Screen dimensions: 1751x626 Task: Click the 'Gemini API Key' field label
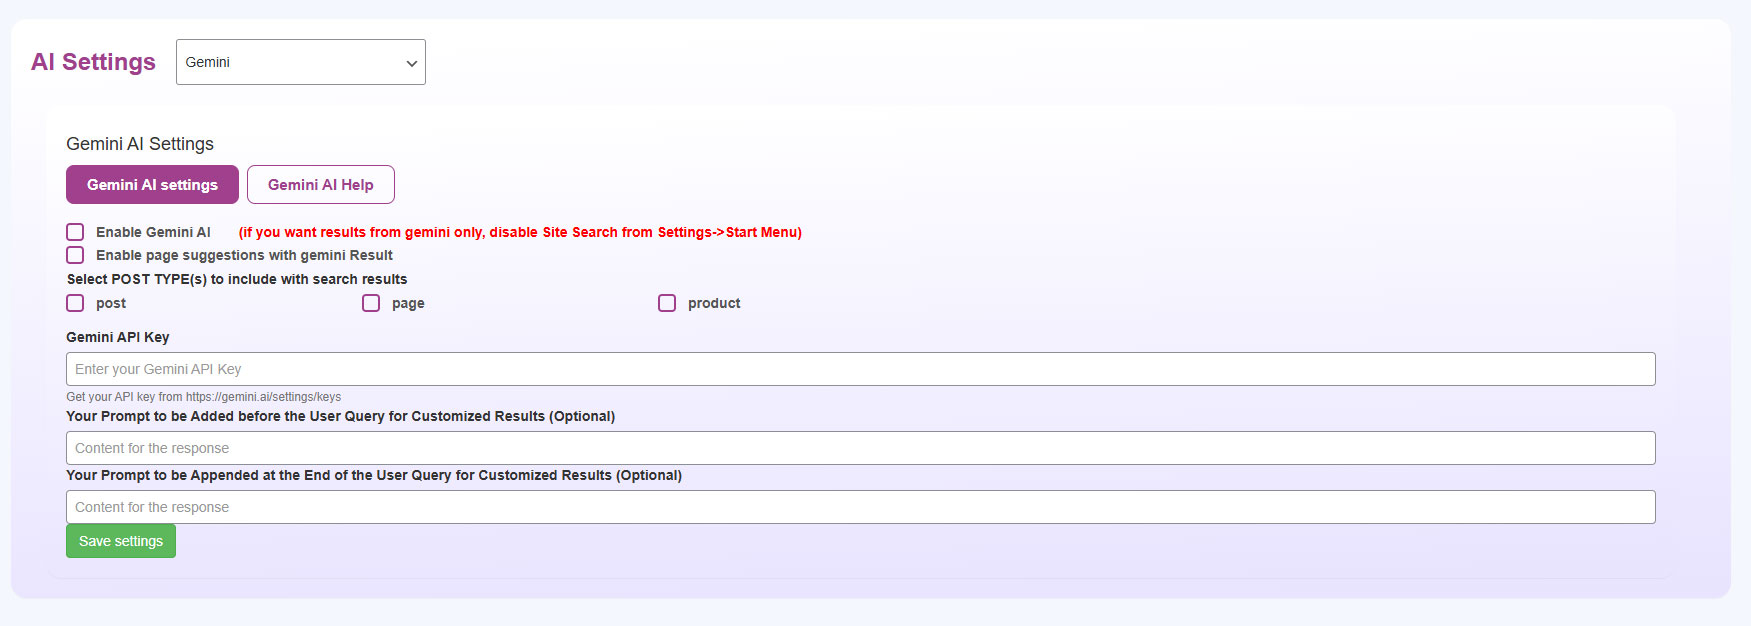pyautogui.click(x=118, y=337)
